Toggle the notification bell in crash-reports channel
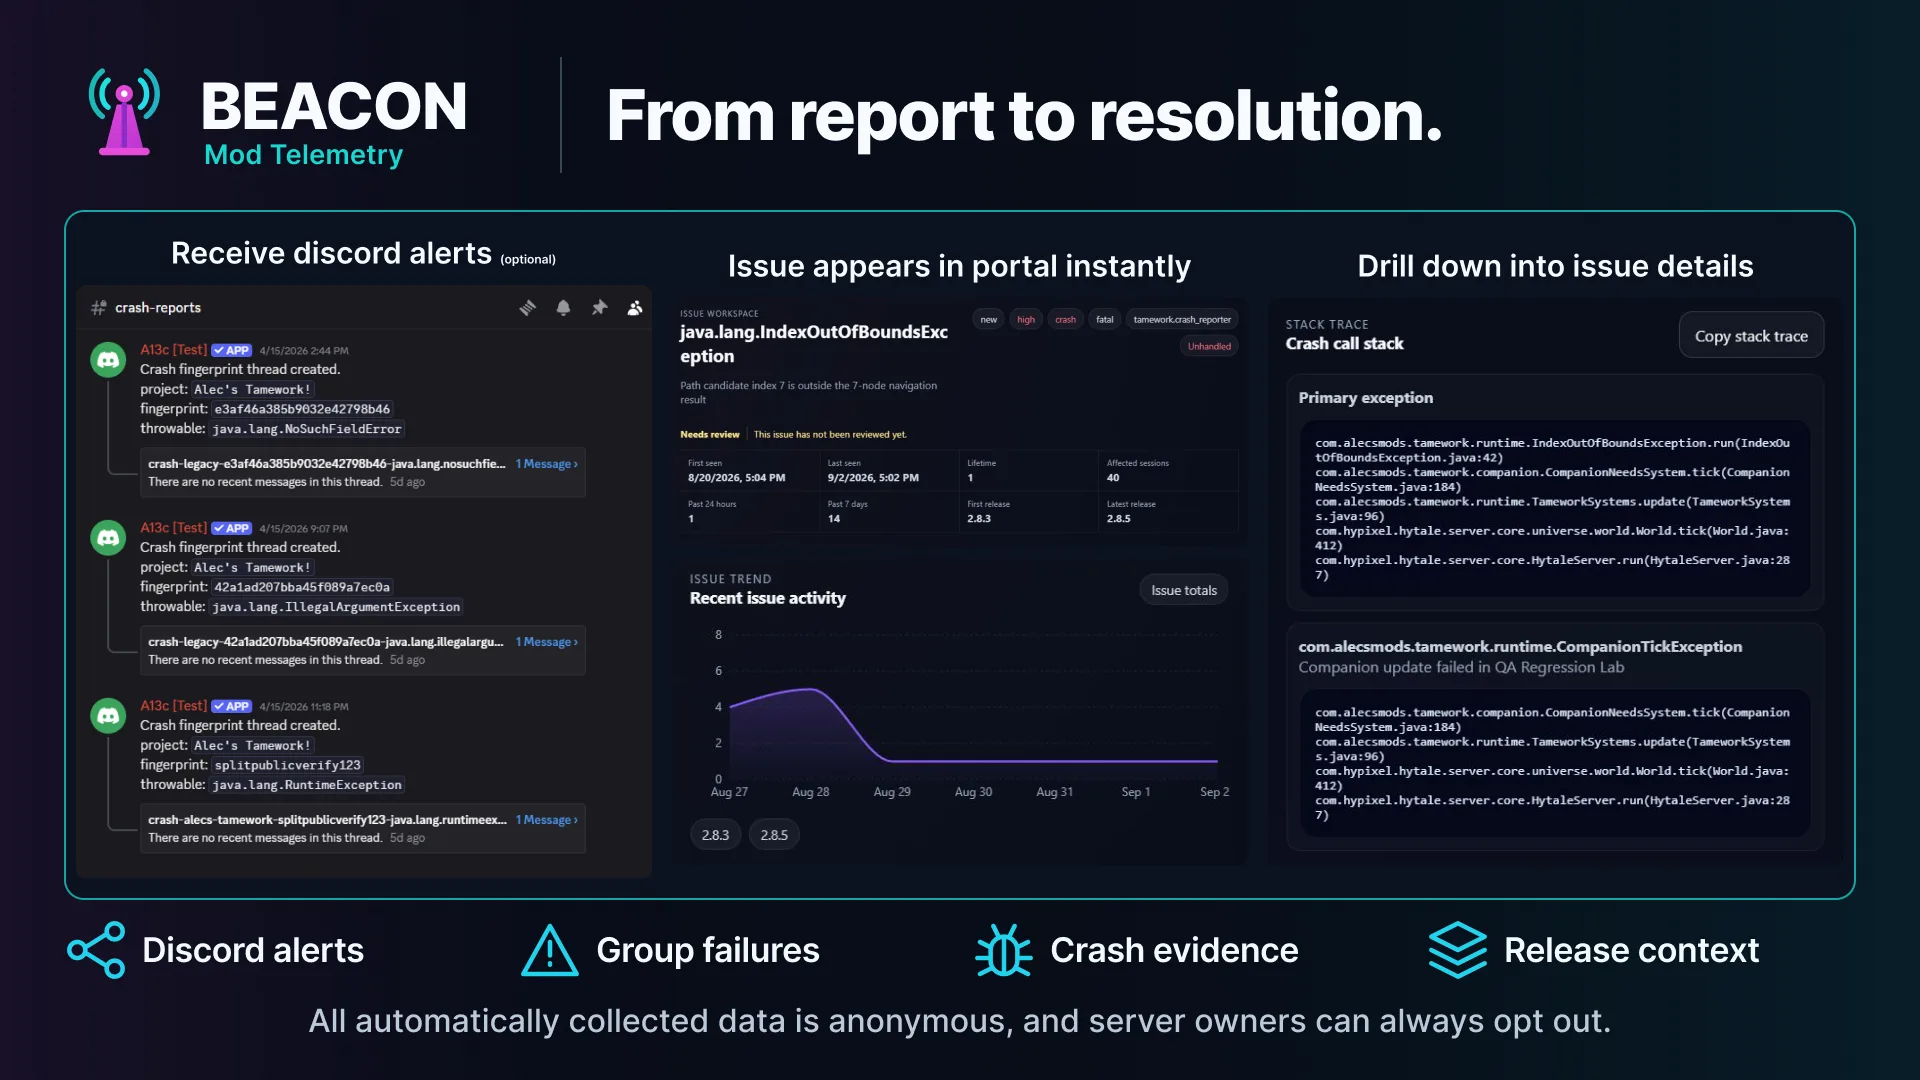Viewport: 1920px width, 1080px height. pos(564,308)
